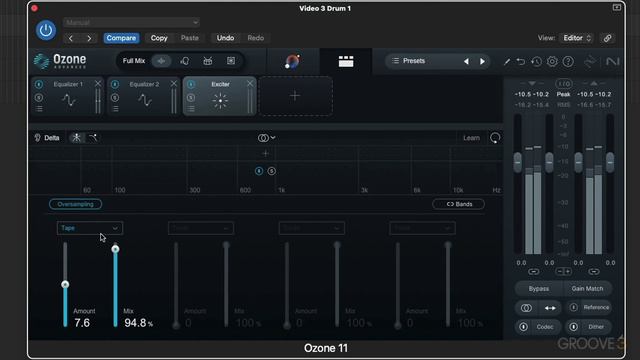Enable Gain Match
640x360 pixels.
[587, 289]
